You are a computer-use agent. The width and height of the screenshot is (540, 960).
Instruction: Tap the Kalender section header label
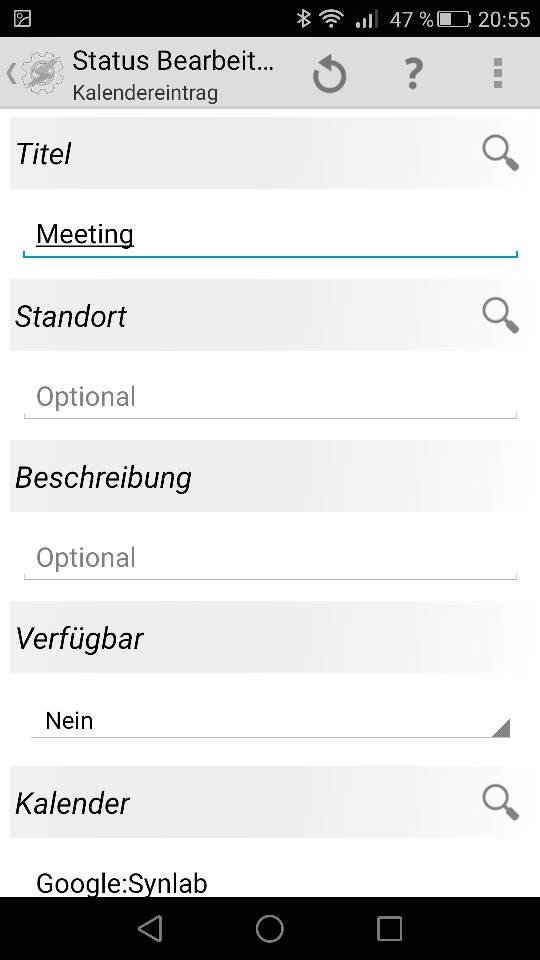tap(72, 803)
